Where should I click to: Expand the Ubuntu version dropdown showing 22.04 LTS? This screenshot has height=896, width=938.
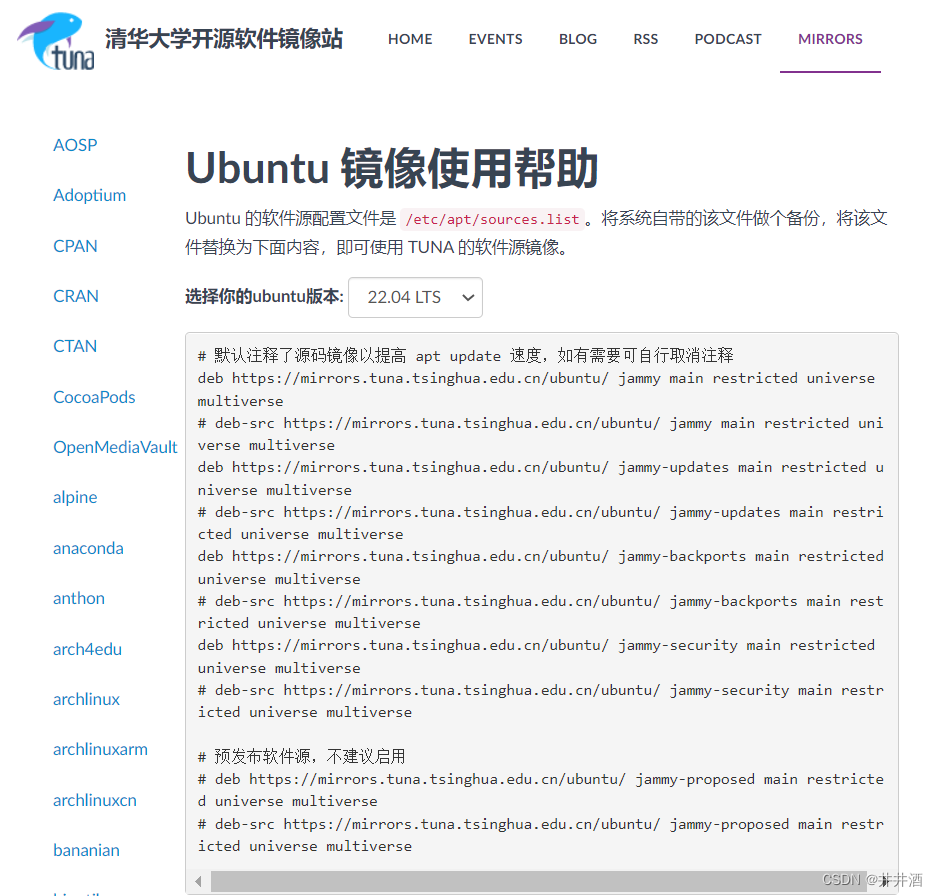coord(415,297)
